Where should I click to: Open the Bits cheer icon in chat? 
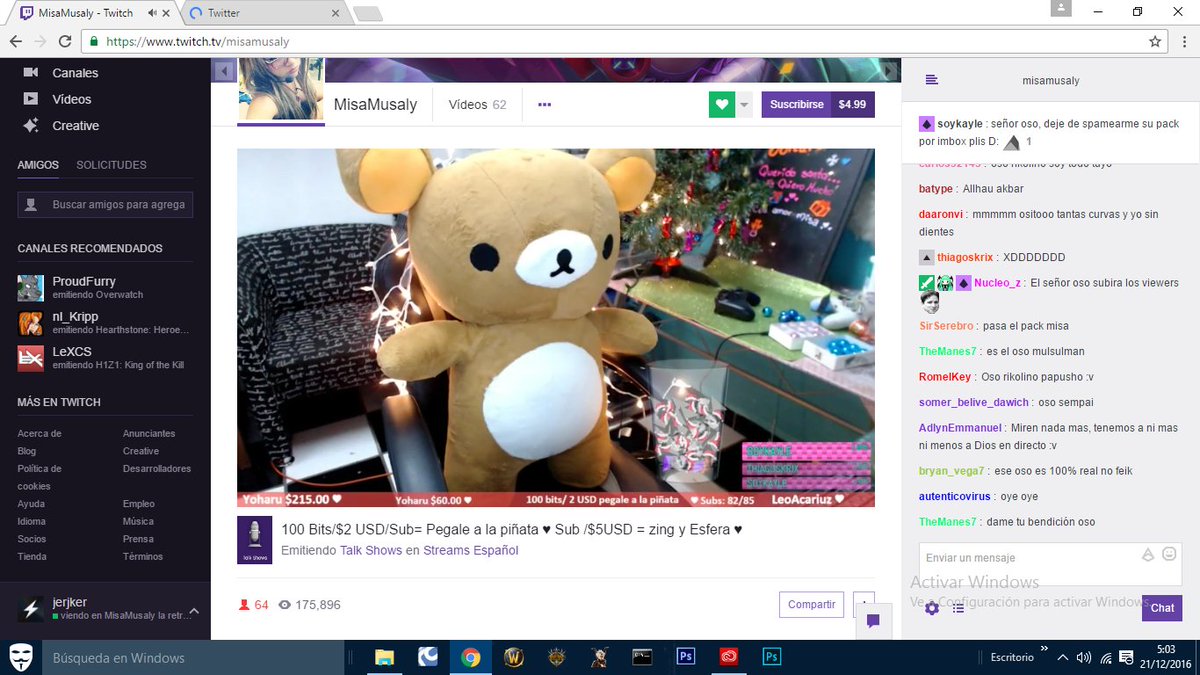click(1148, 554)
